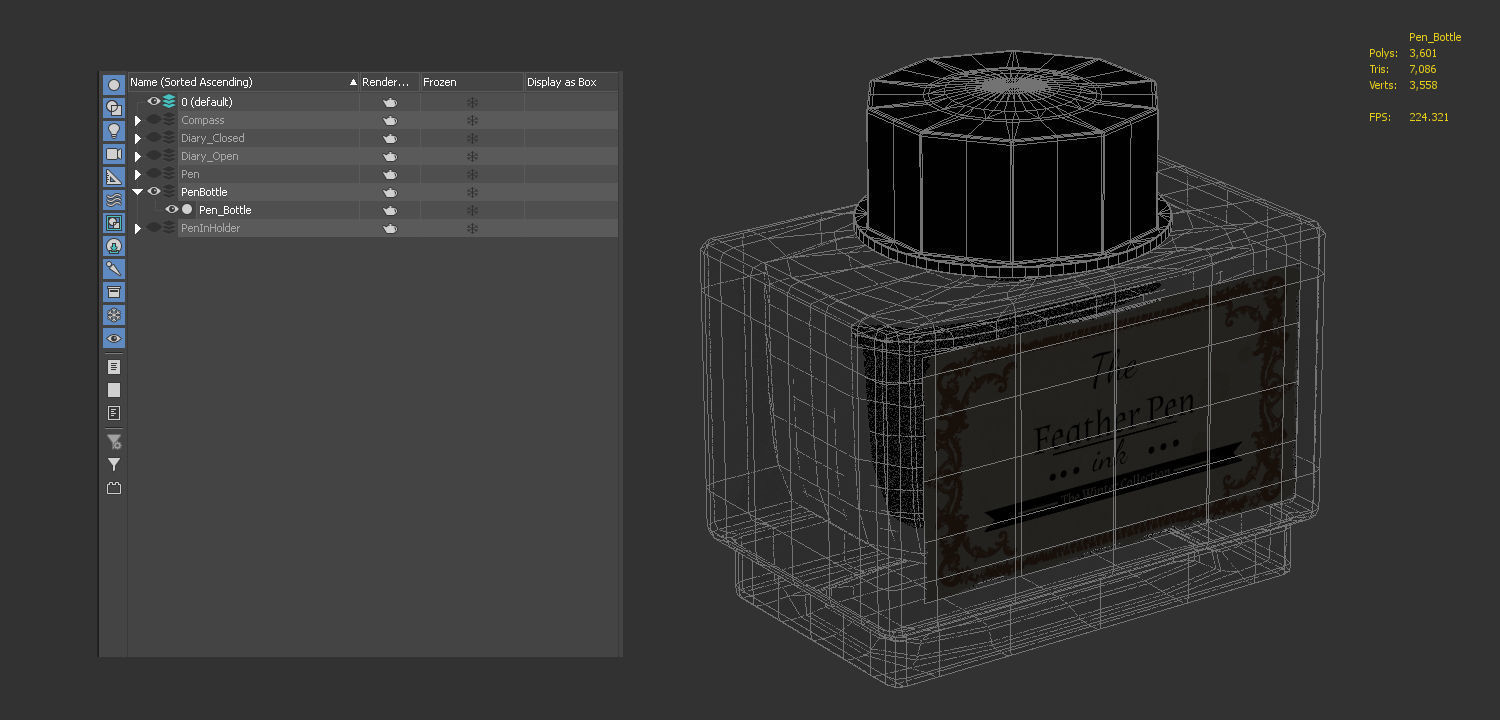
Task: Hide the Pen_Bottle object via eye icon
Action: pyautogui.click(x=172, y=210)
